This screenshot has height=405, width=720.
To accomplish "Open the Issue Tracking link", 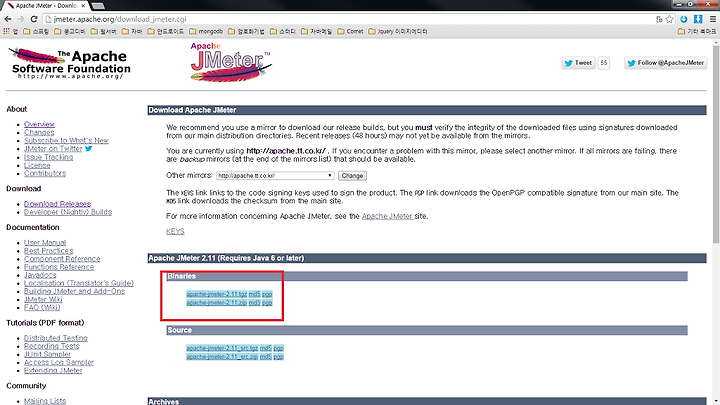I will pos(48,157).
